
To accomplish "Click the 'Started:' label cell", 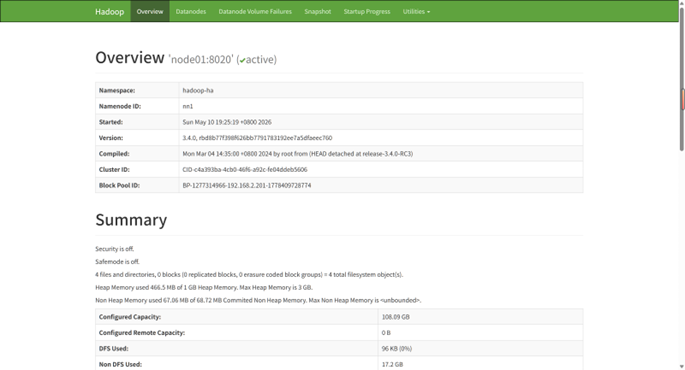I will tap(137, 122).
